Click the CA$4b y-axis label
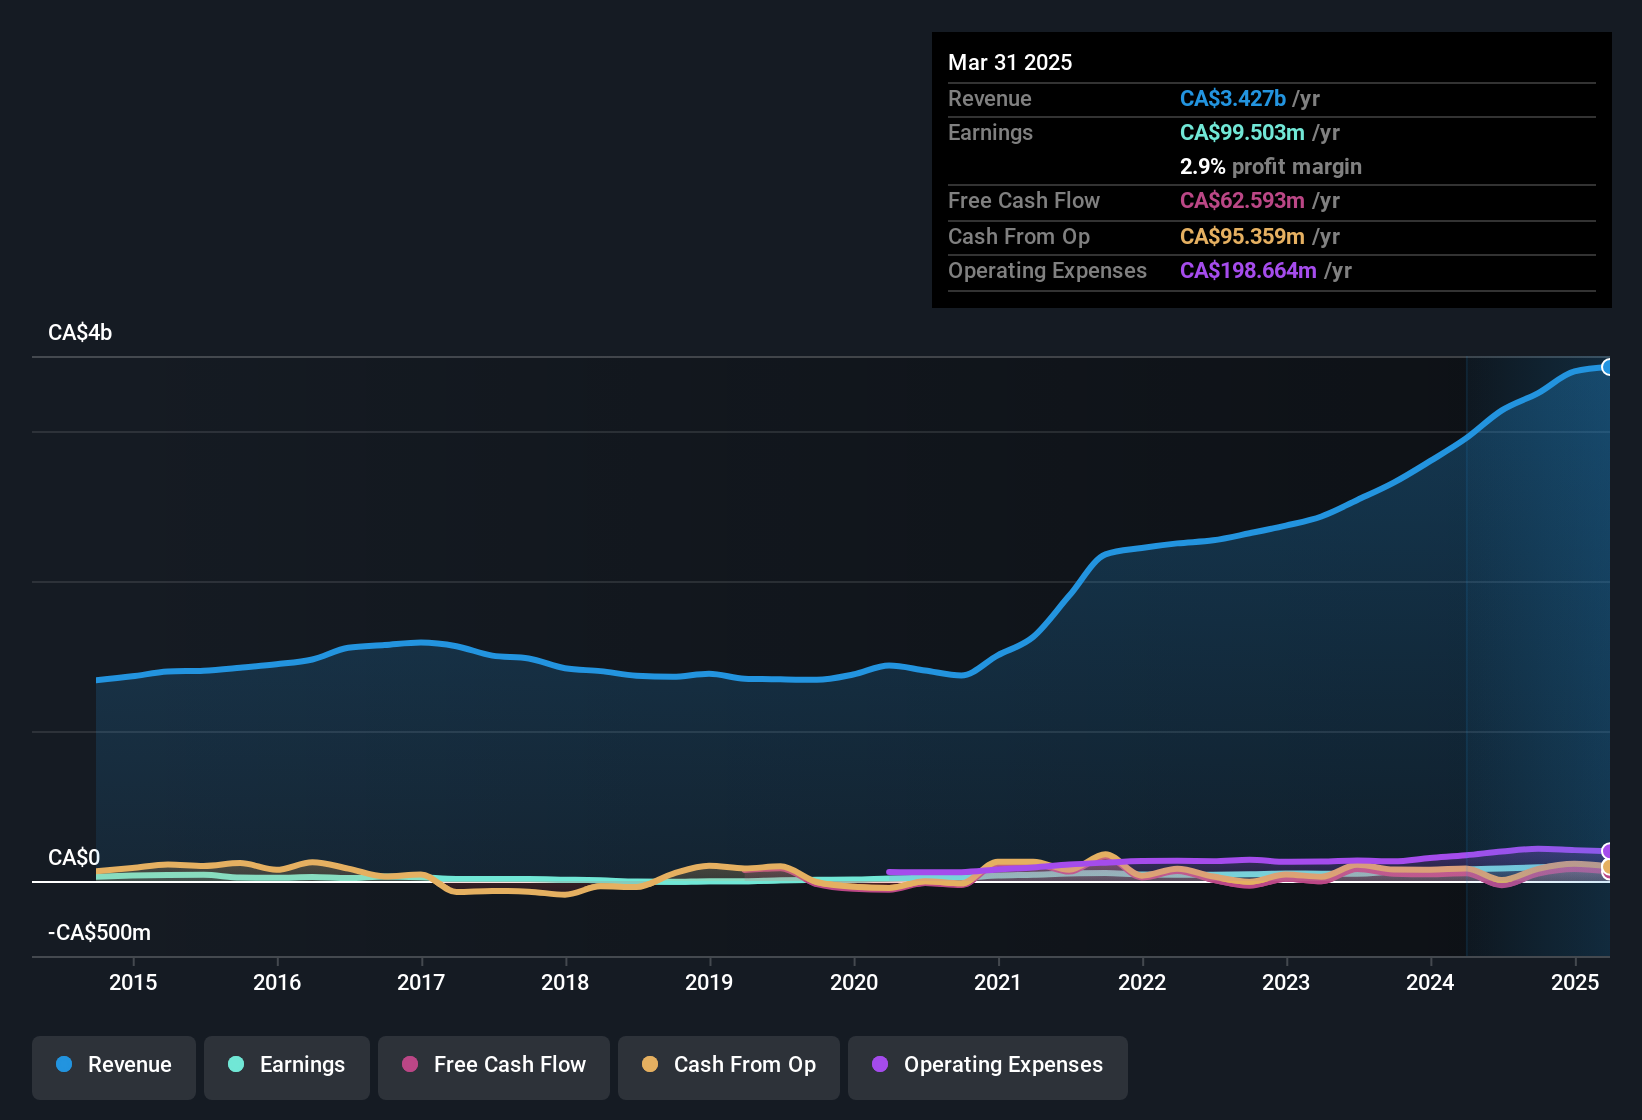 (x=80, y=333)
